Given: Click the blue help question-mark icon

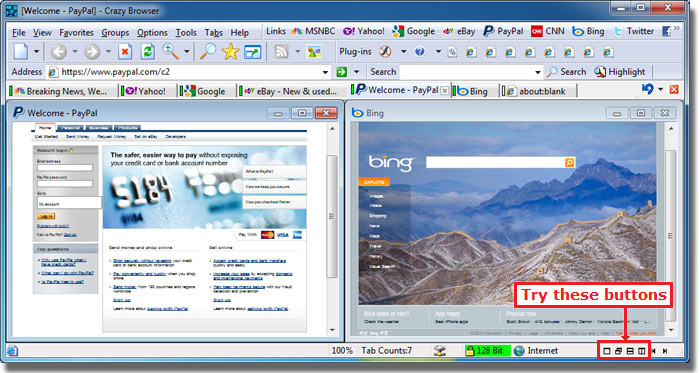Looking at the screenshot, I should click(420, 52).
